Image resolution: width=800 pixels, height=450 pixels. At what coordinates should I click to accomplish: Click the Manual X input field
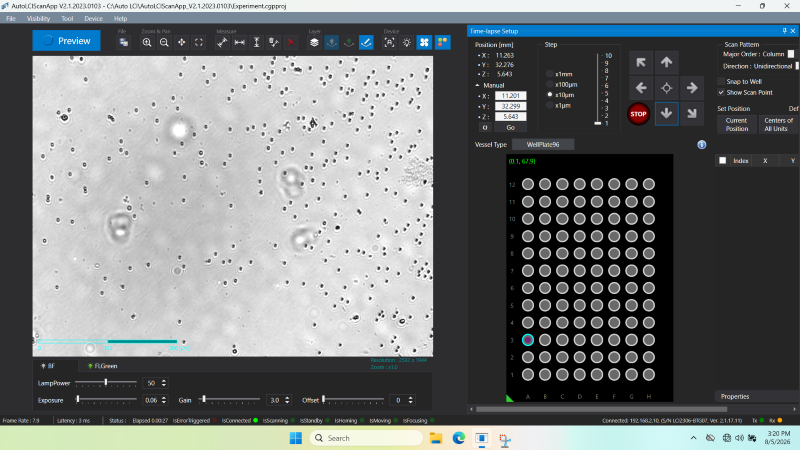(x=510, y=96)
